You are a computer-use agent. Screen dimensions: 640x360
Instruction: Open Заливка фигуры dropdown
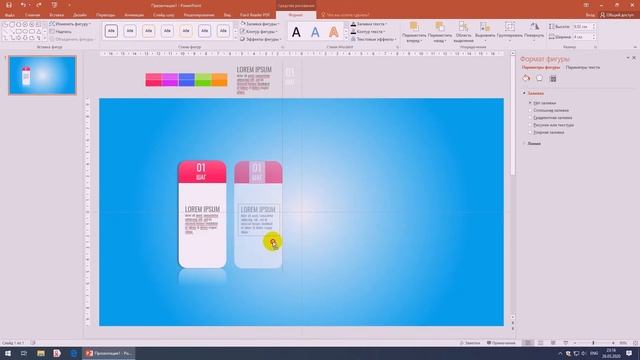click(x=260, y=24)
